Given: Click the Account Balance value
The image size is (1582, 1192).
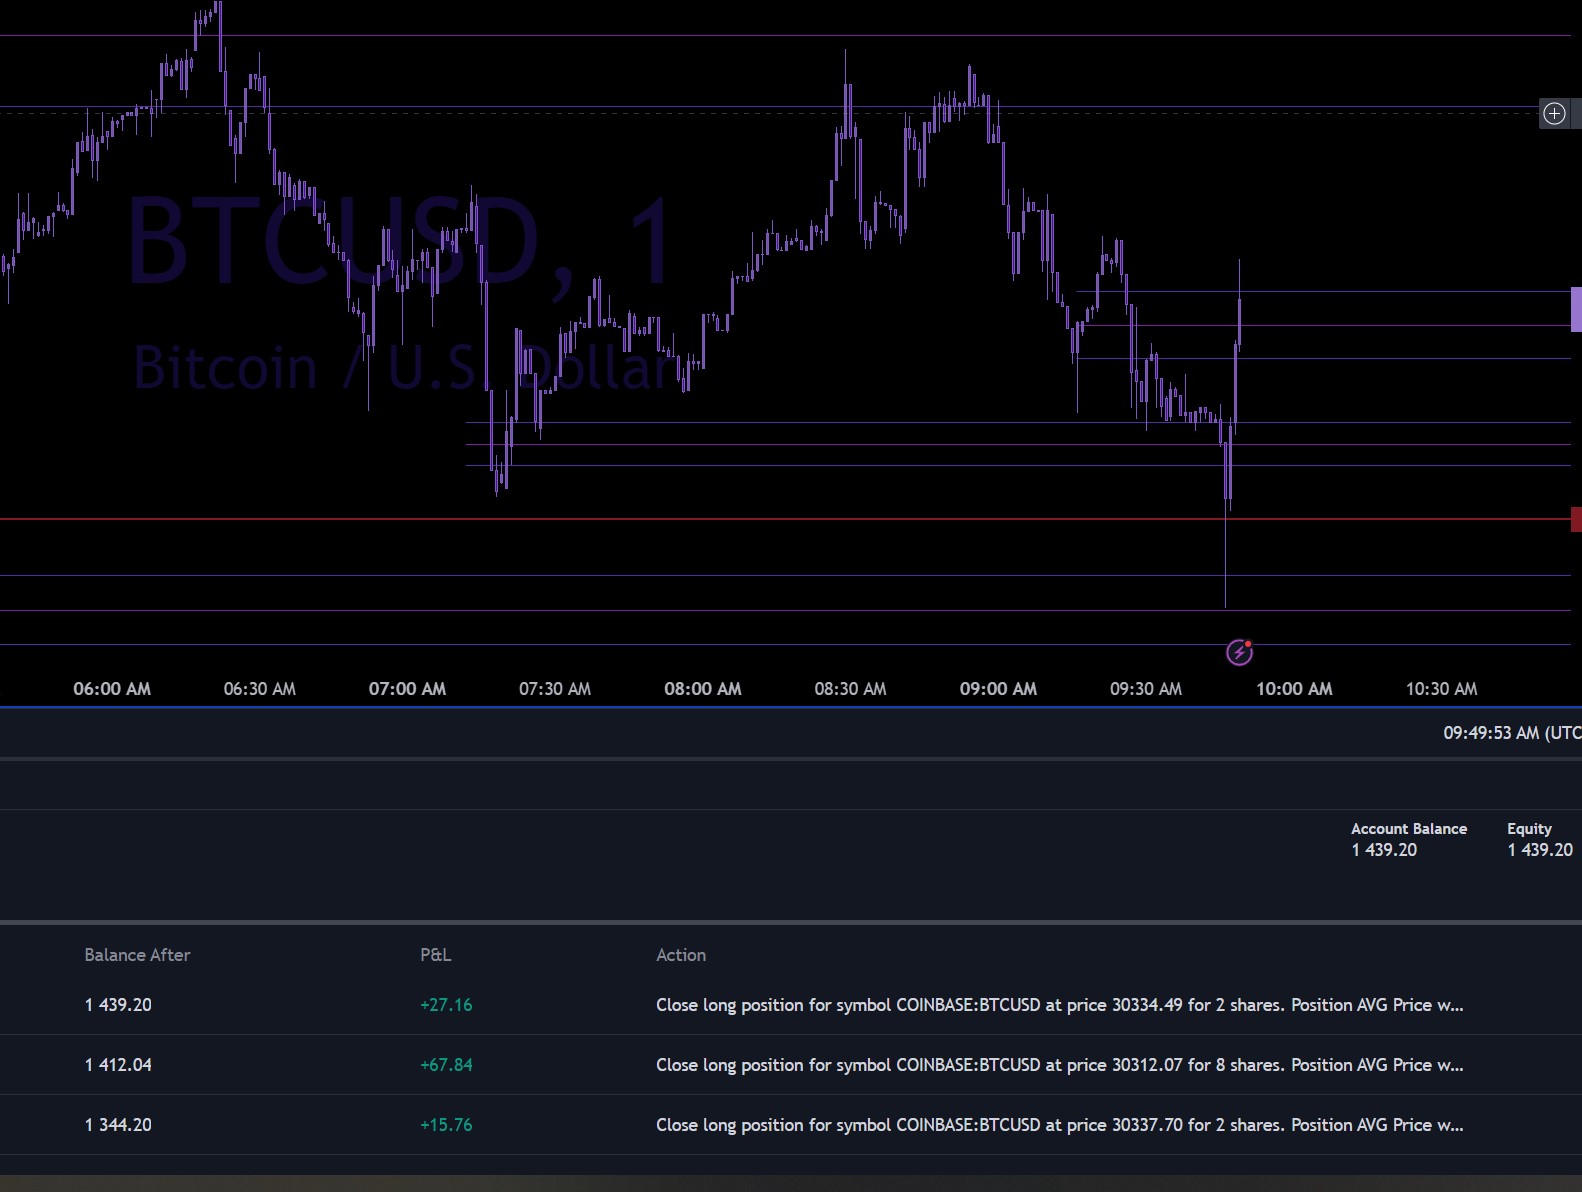Looking at the screenshot, I should tap(1384, 850).
